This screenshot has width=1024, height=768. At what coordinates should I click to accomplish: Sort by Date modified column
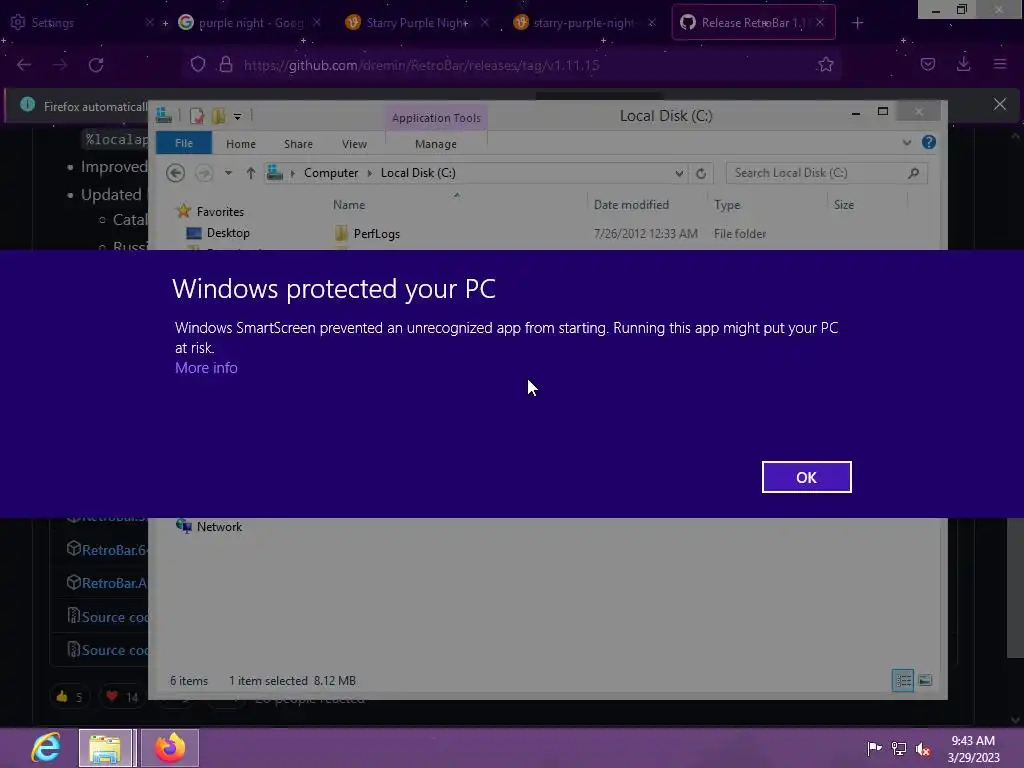coord(631,205)
